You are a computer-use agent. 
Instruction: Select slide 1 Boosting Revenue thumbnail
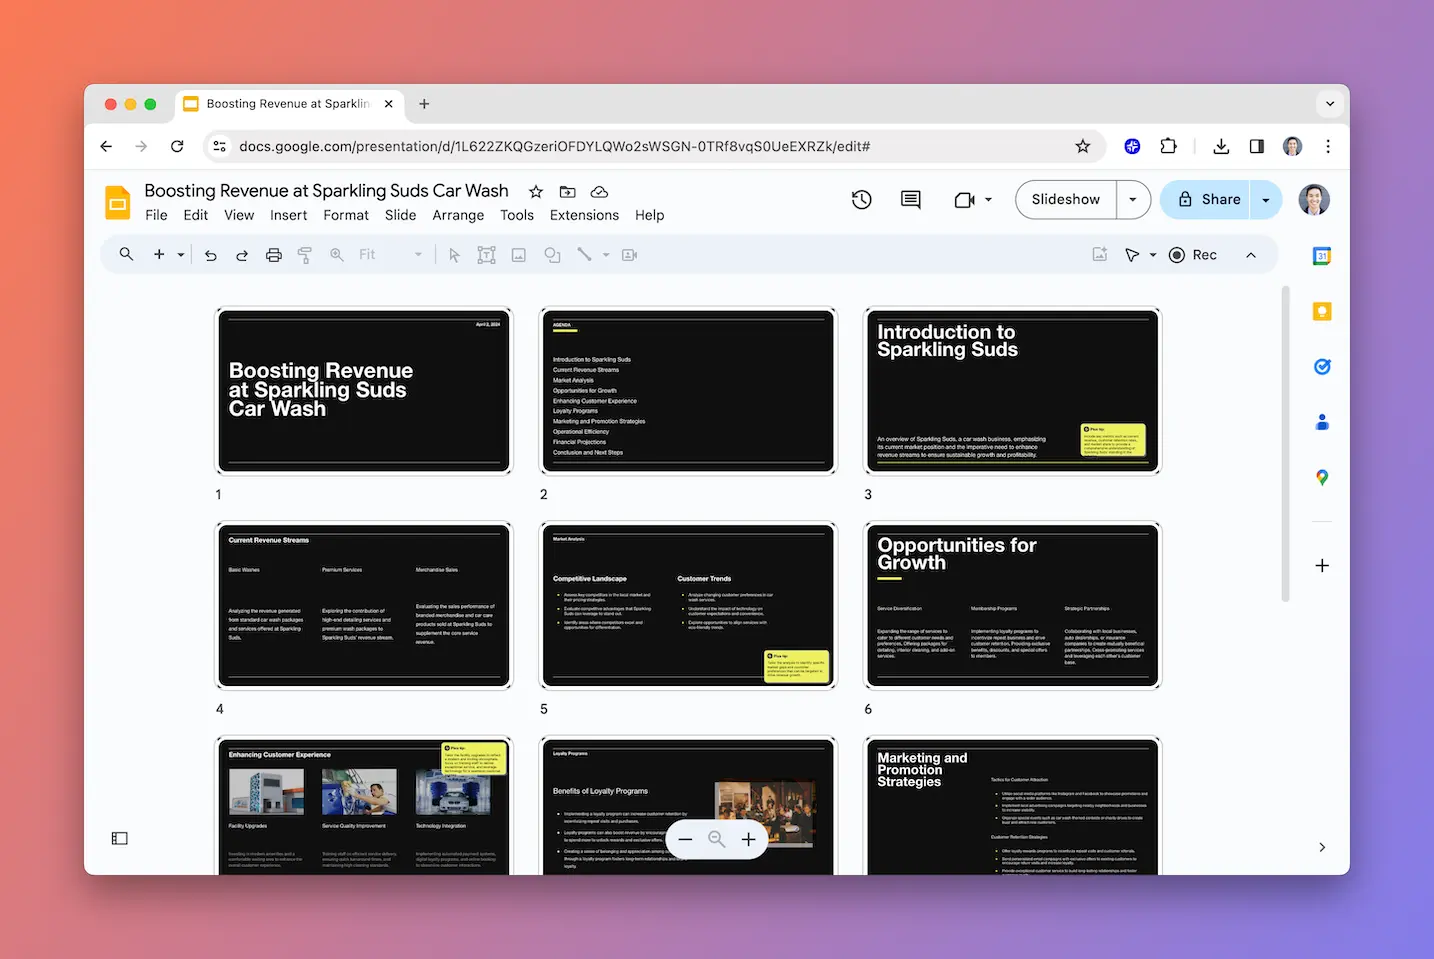coord(364,390)
